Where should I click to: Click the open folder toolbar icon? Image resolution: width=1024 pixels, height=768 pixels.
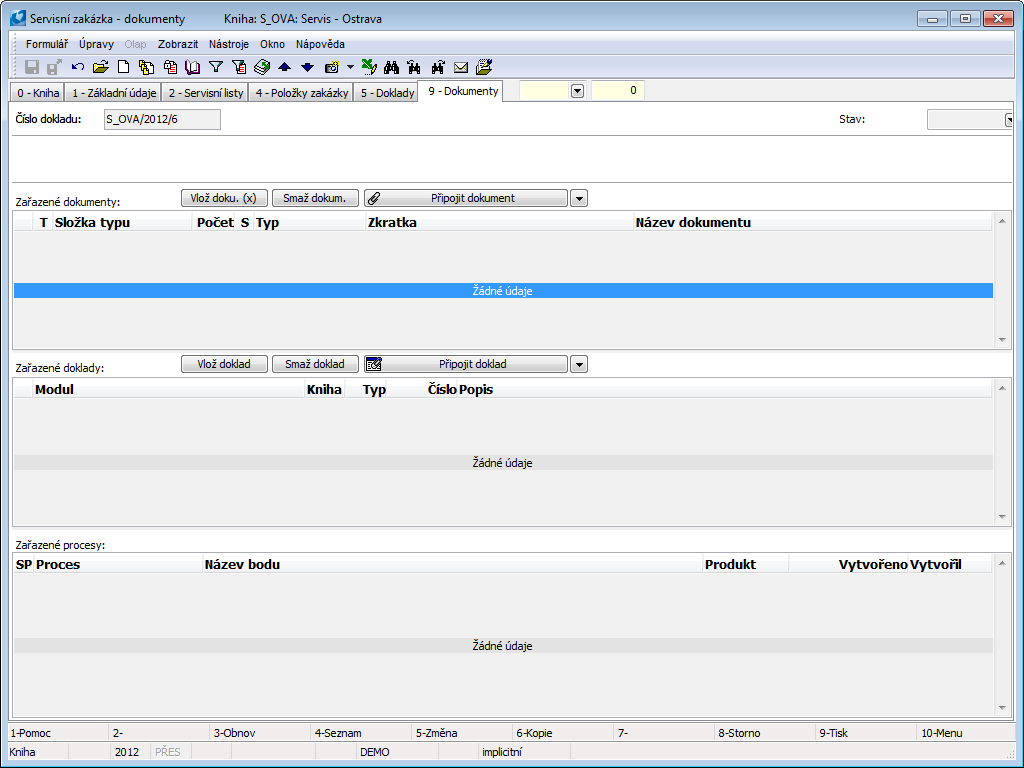pos(100,67)
